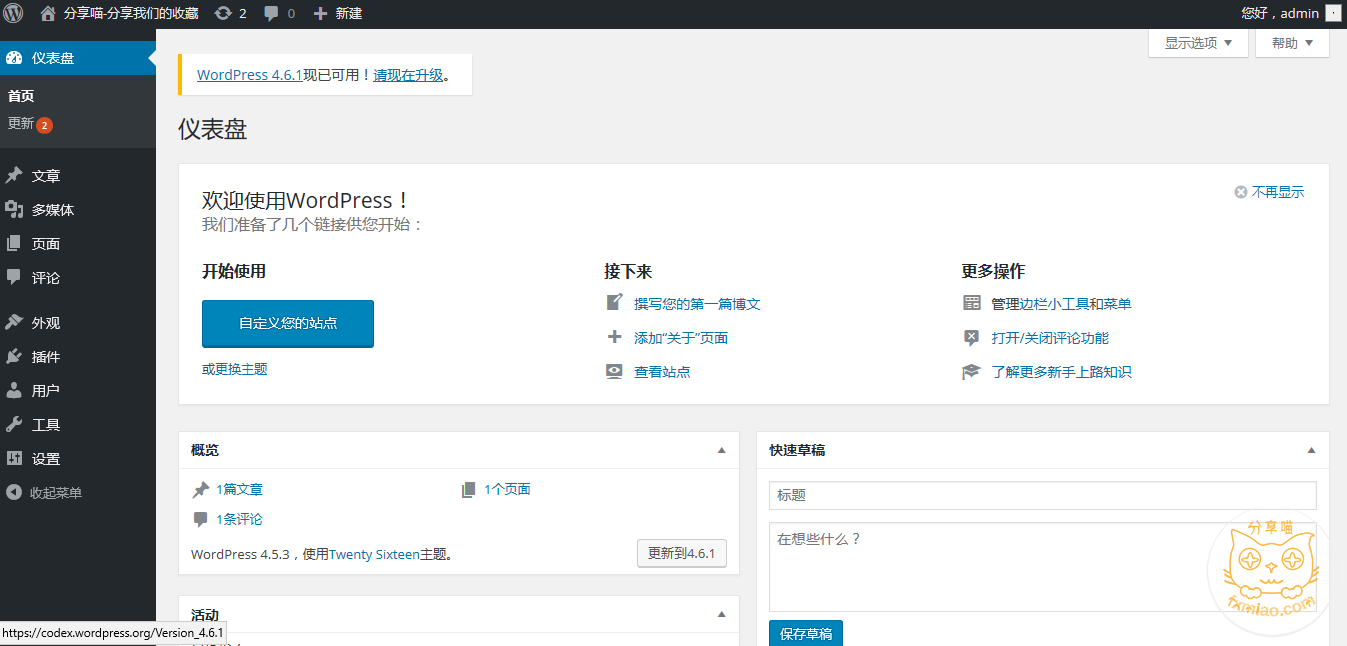
Task: Click the 自定义您的站点 button
Action: (288, 324)
